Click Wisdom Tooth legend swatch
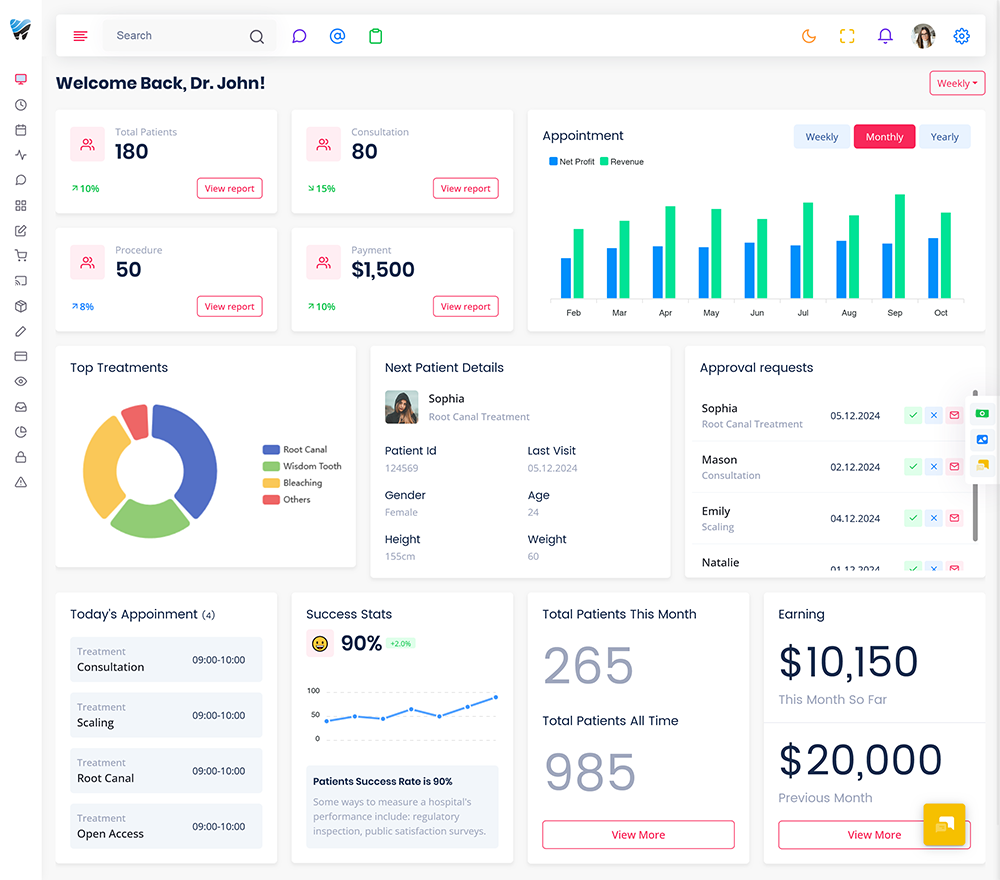The width and height of the screenshot is (1000, 880). click(271, 466)
